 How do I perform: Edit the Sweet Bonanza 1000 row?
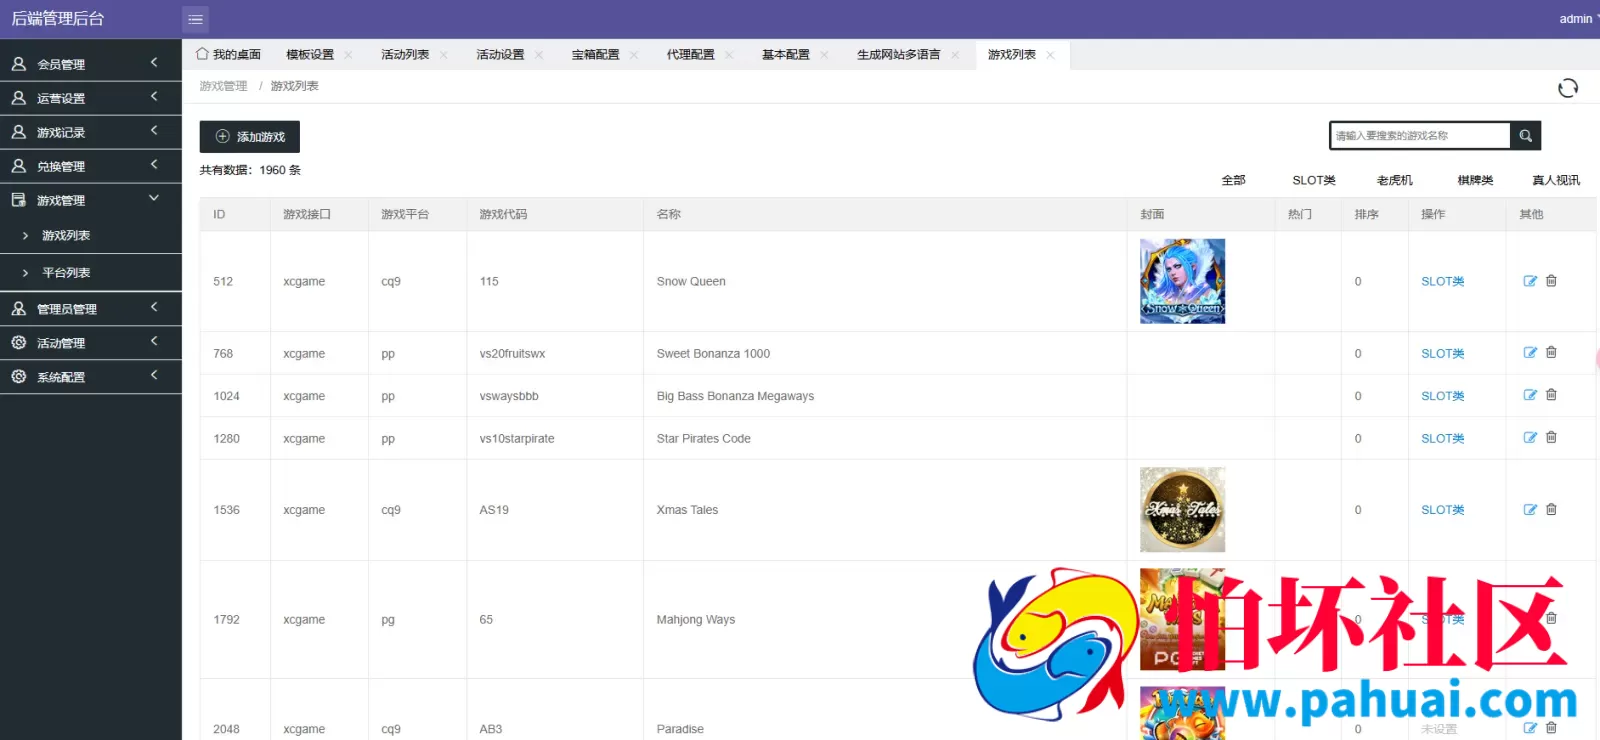click(x=1530, y=353)
